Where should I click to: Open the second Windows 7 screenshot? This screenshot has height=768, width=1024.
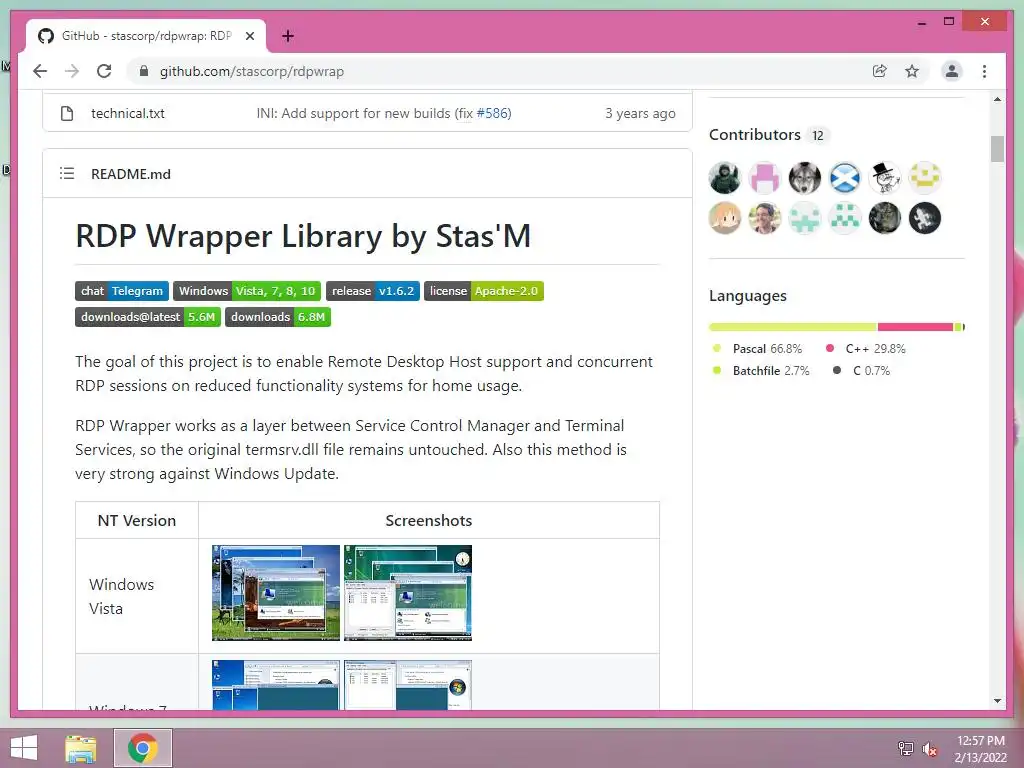[408, 684]
